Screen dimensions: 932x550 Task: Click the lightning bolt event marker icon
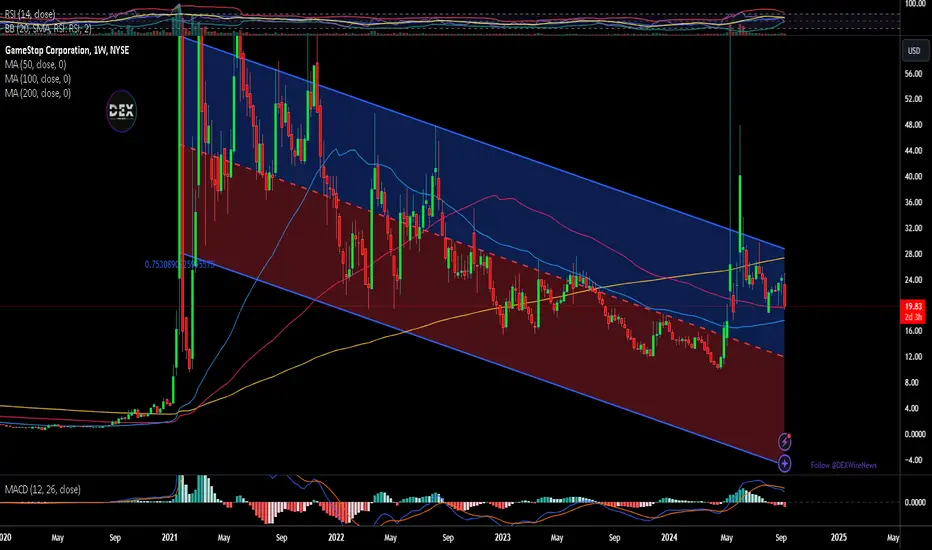pyautogui.click(x=785, y=442)
